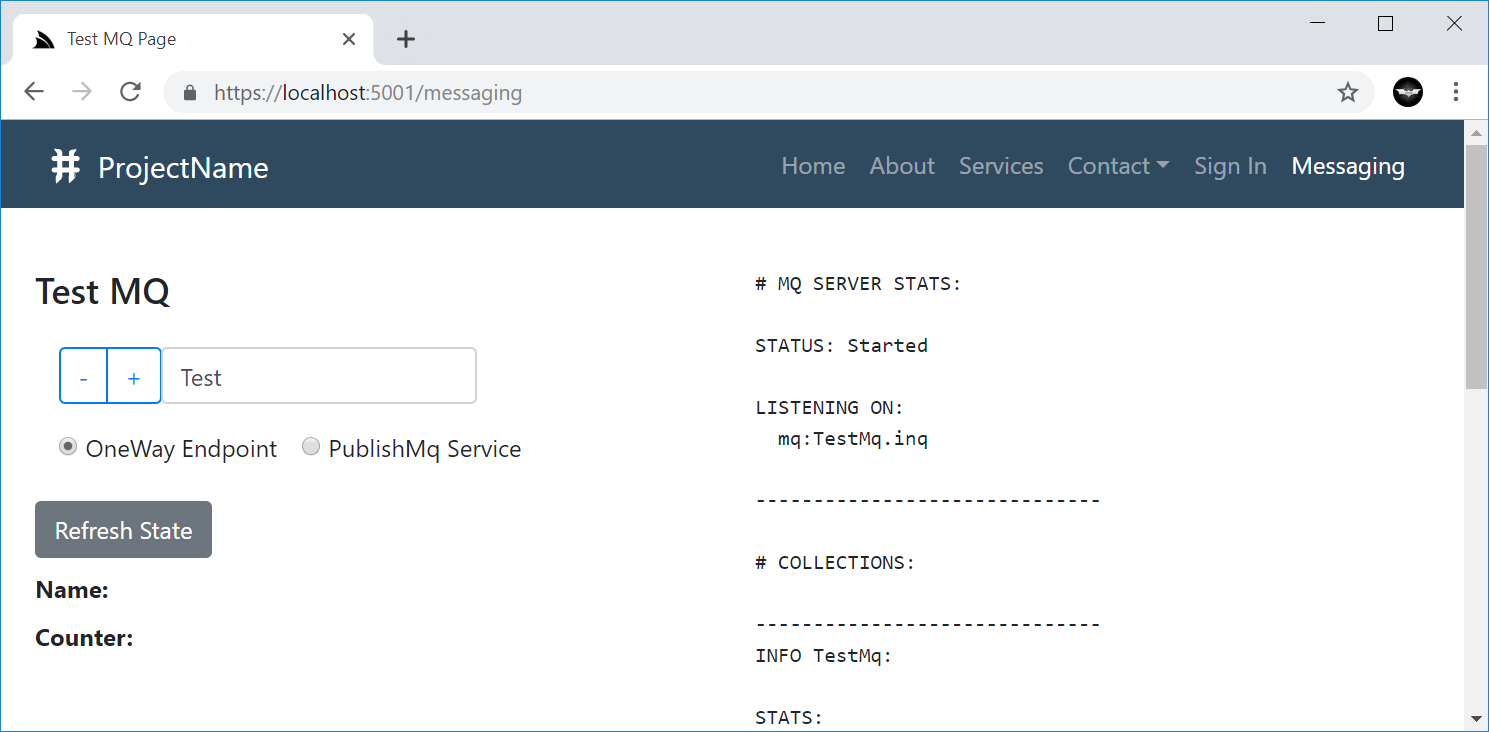Click the browser forward arrow
Viewport: 1489px width, 732px height.
(82, 92)
